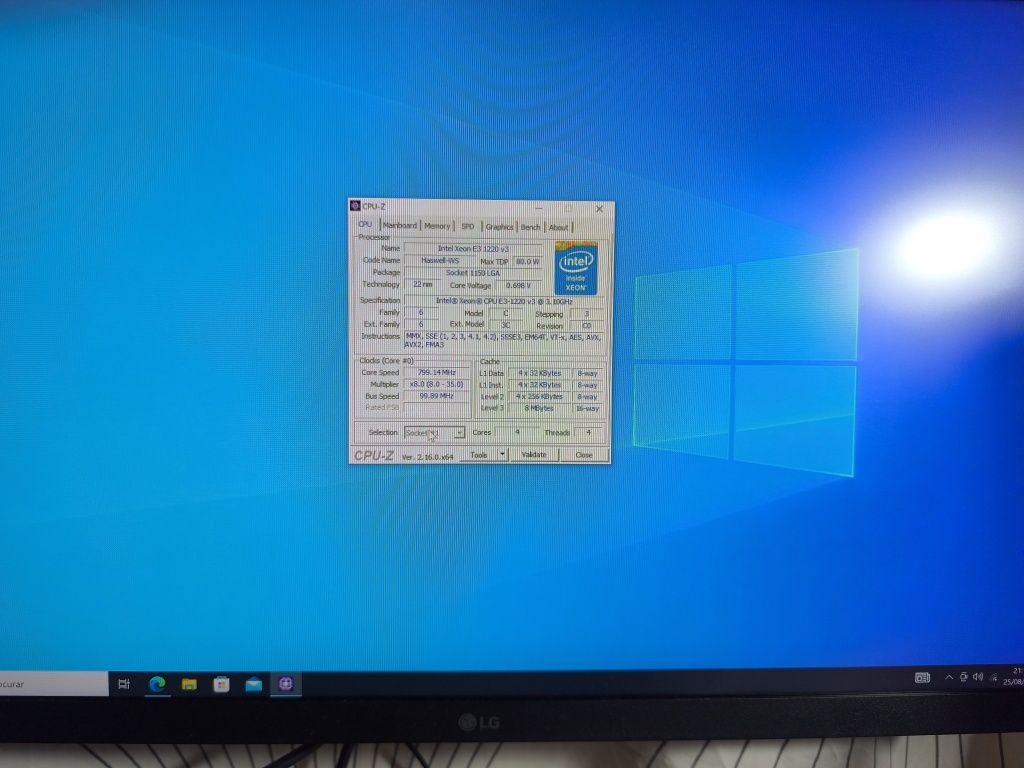Click the CPU-Z taskbar icon
The image size is (1024, 768).
click(286, 683)
